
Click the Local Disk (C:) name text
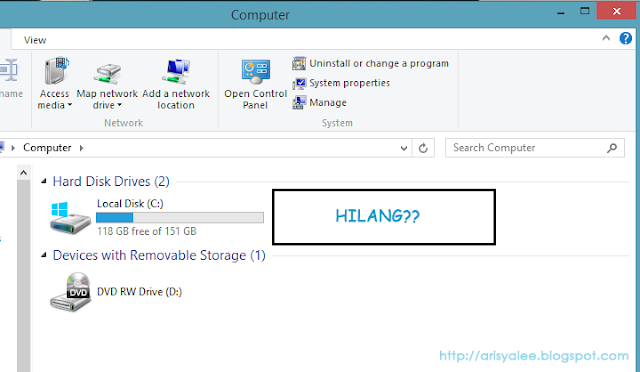pos(130,203)
